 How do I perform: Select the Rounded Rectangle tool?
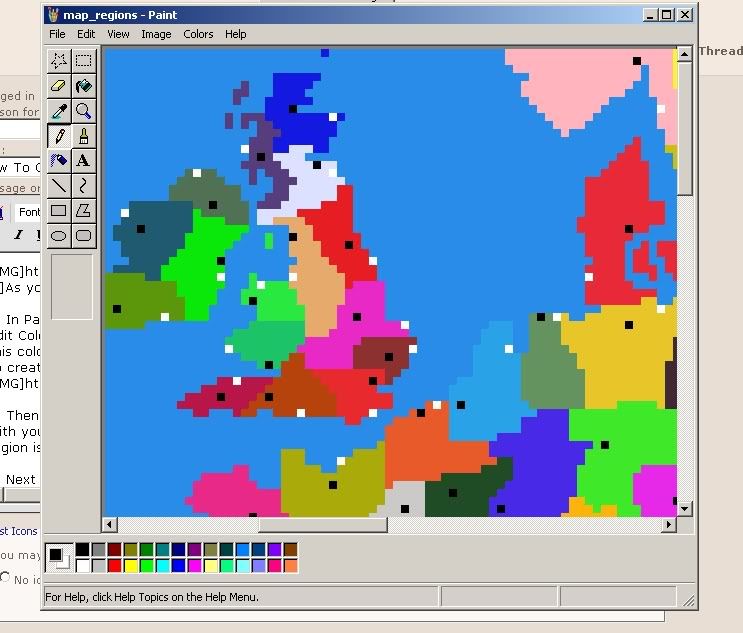84,236
